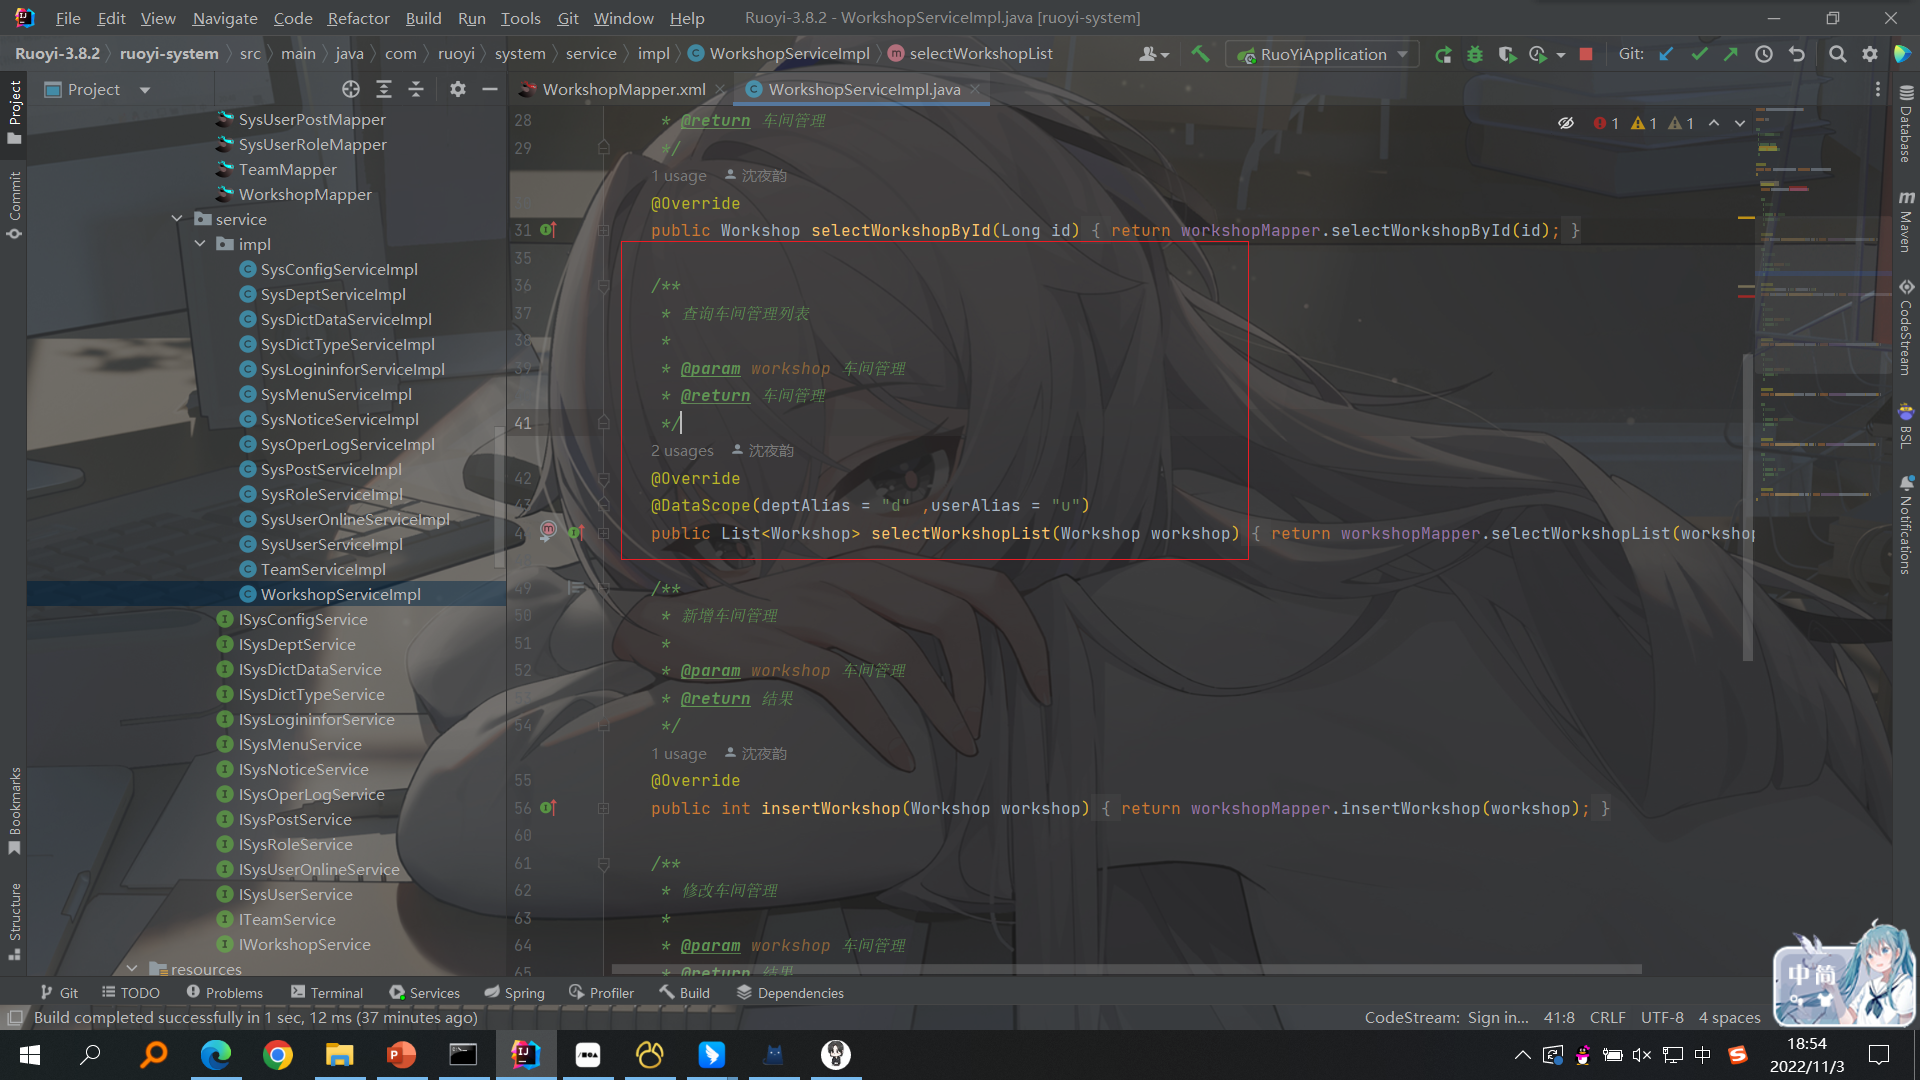Image resolution: width=1920 pixels, height=1080 pixels.
Task: Toggle reader mode eye icon in editor
Action: tap(1566, 123)
